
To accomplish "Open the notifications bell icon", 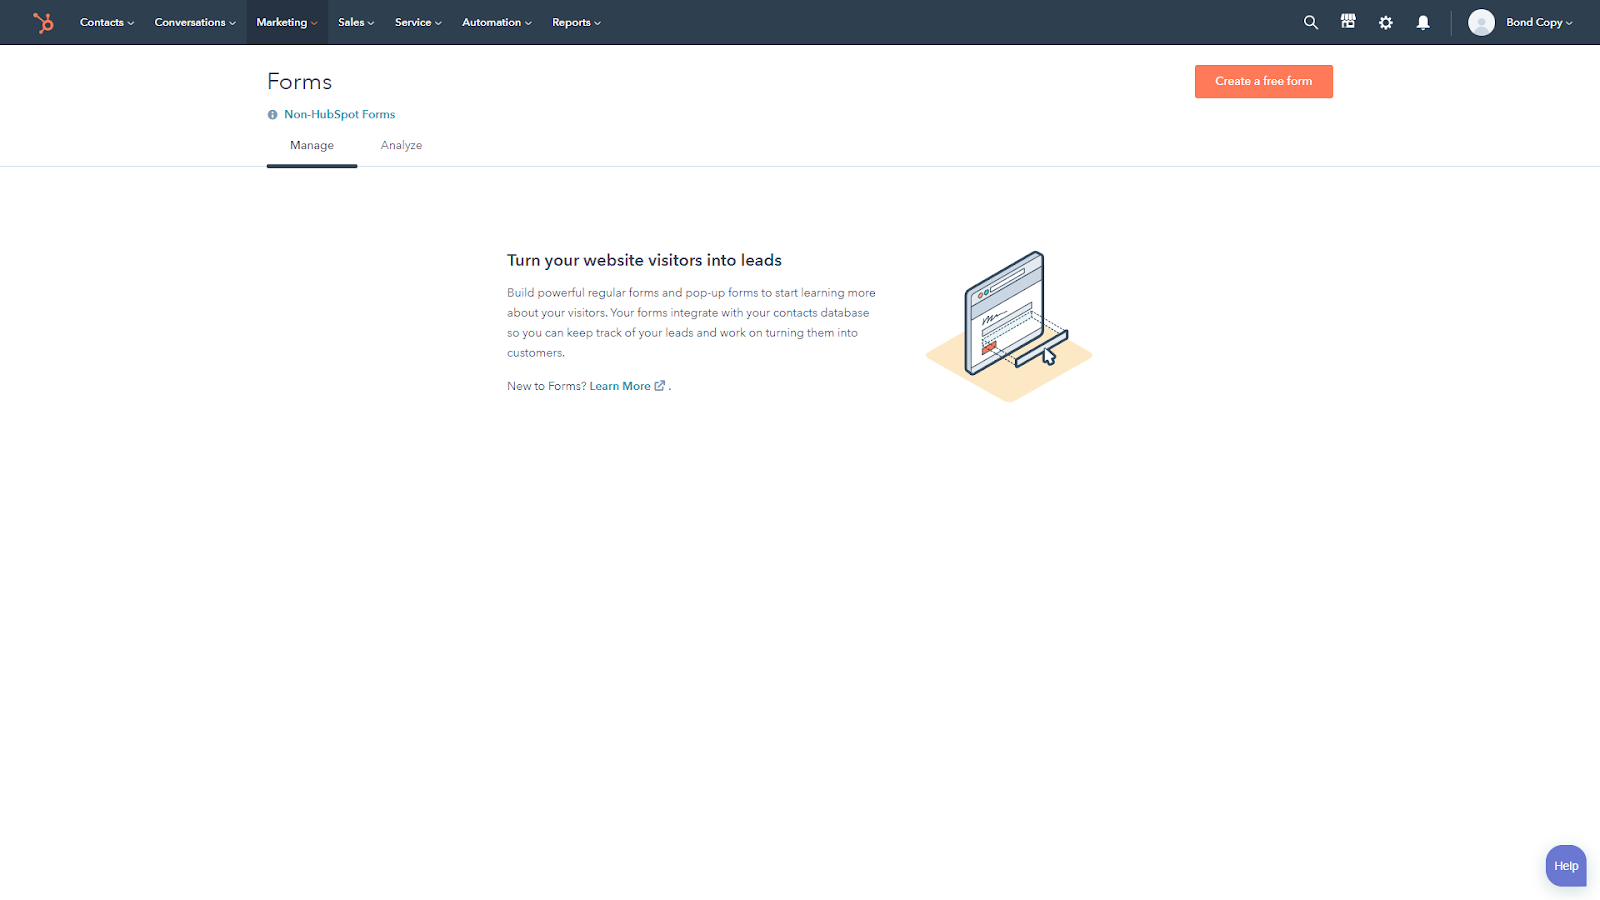I will (x=1423, y=22).
